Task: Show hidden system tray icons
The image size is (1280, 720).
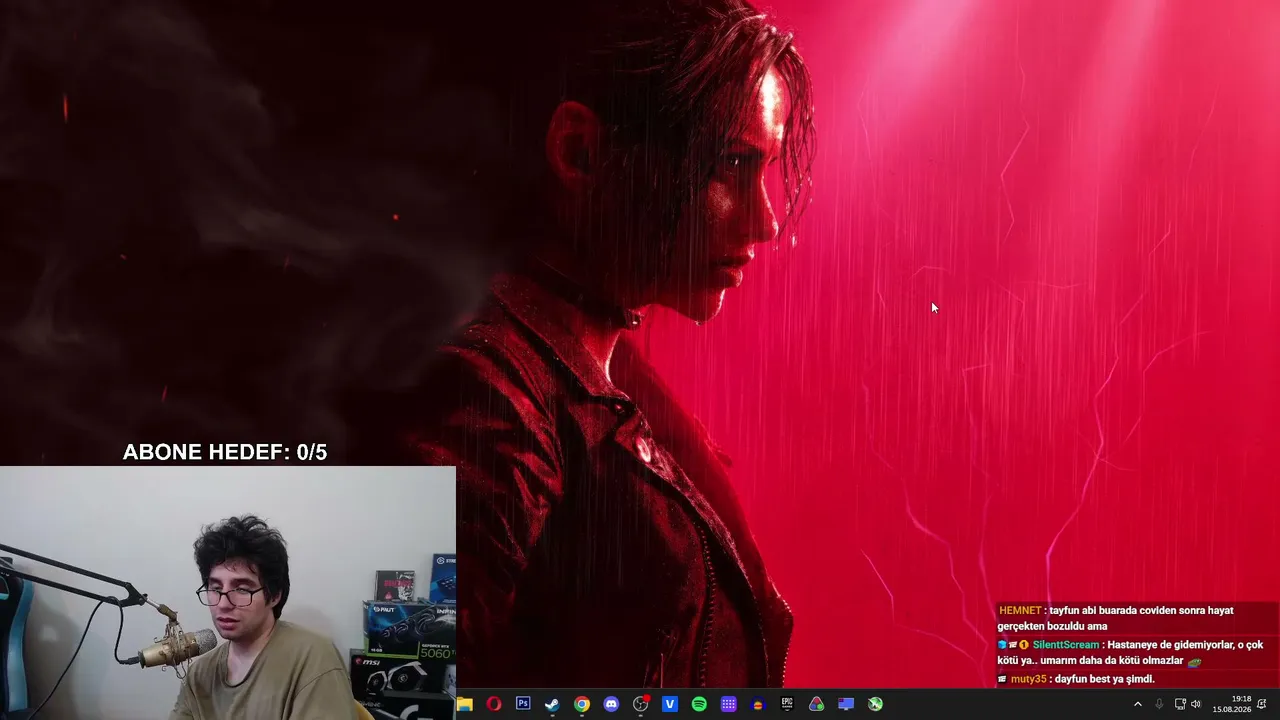Action: coord(1137,704)
